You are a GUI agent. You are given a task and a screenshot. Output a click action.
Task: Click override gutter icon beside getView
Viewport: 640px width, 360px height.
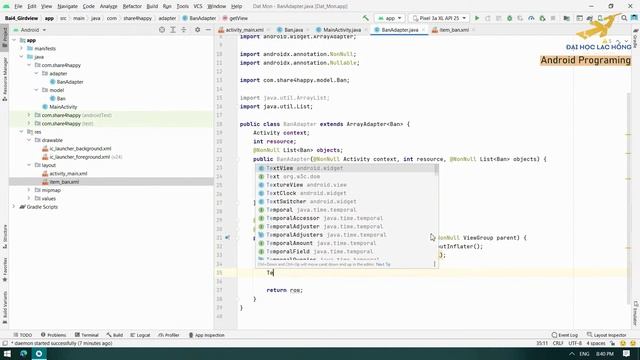point(227,238)
